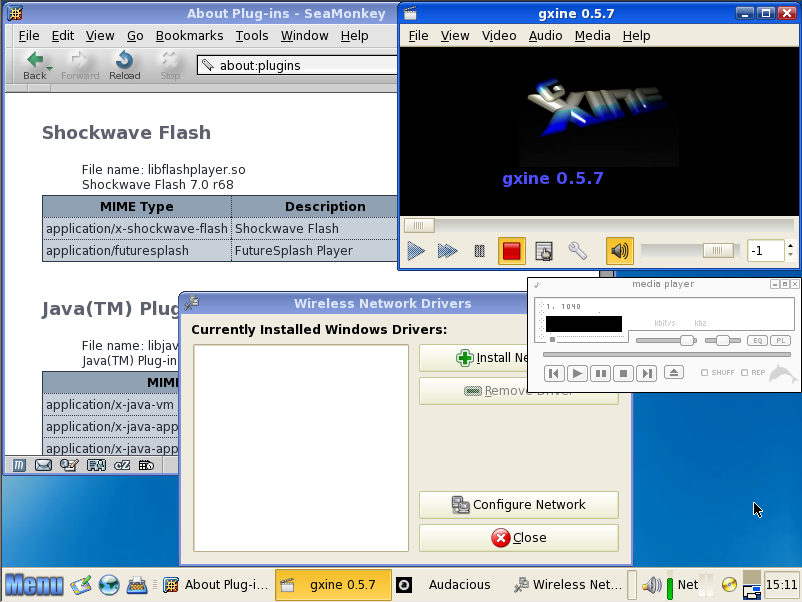Click the yellow disc tray icon
Screen dimensions: 802x602
[x=729, y=584]
